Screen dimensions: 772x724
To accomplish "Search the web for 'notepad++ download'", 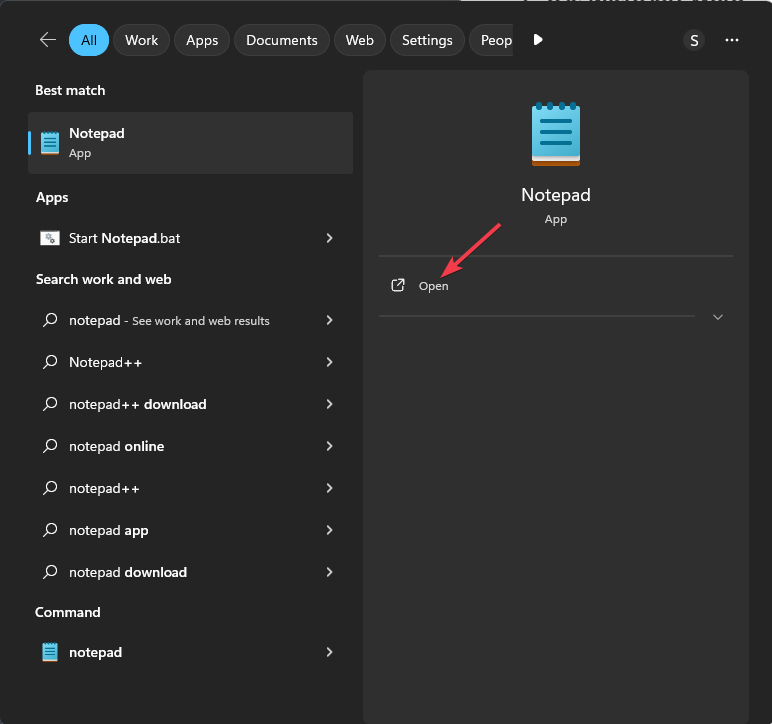I will [138, 404].
